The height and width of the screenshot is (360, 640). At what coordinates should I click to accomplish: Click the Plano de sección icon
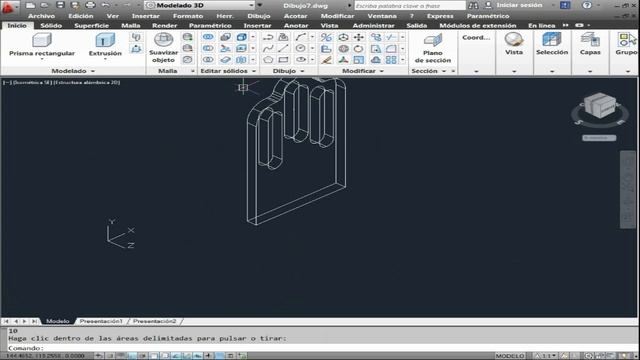click(433, 40)
